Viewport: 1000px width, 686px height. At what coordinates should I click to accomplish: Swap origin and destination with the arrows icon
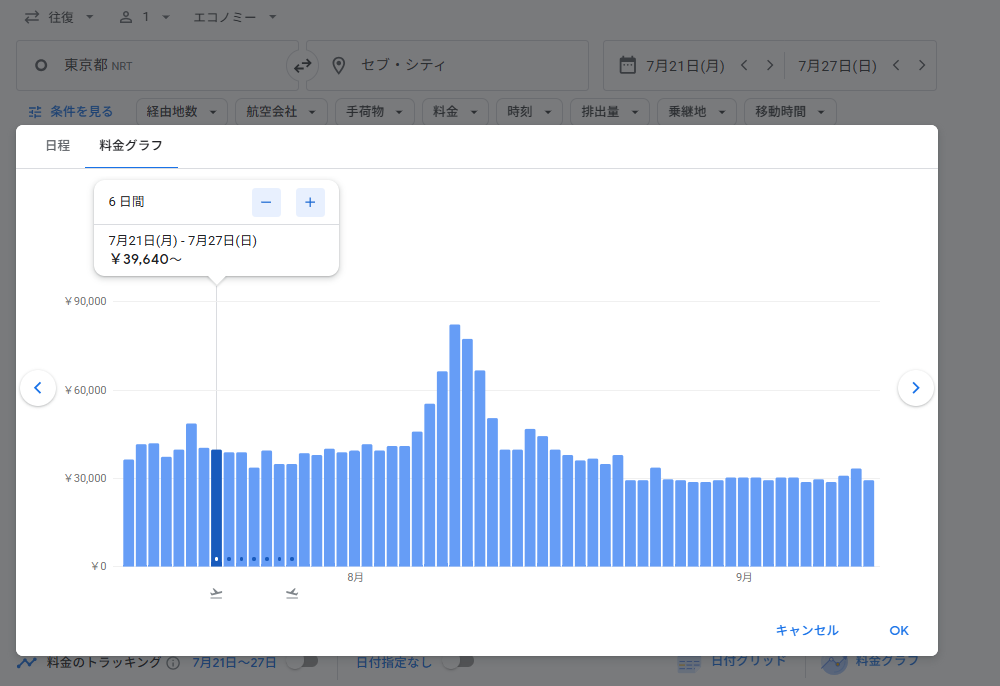point(302,66)
